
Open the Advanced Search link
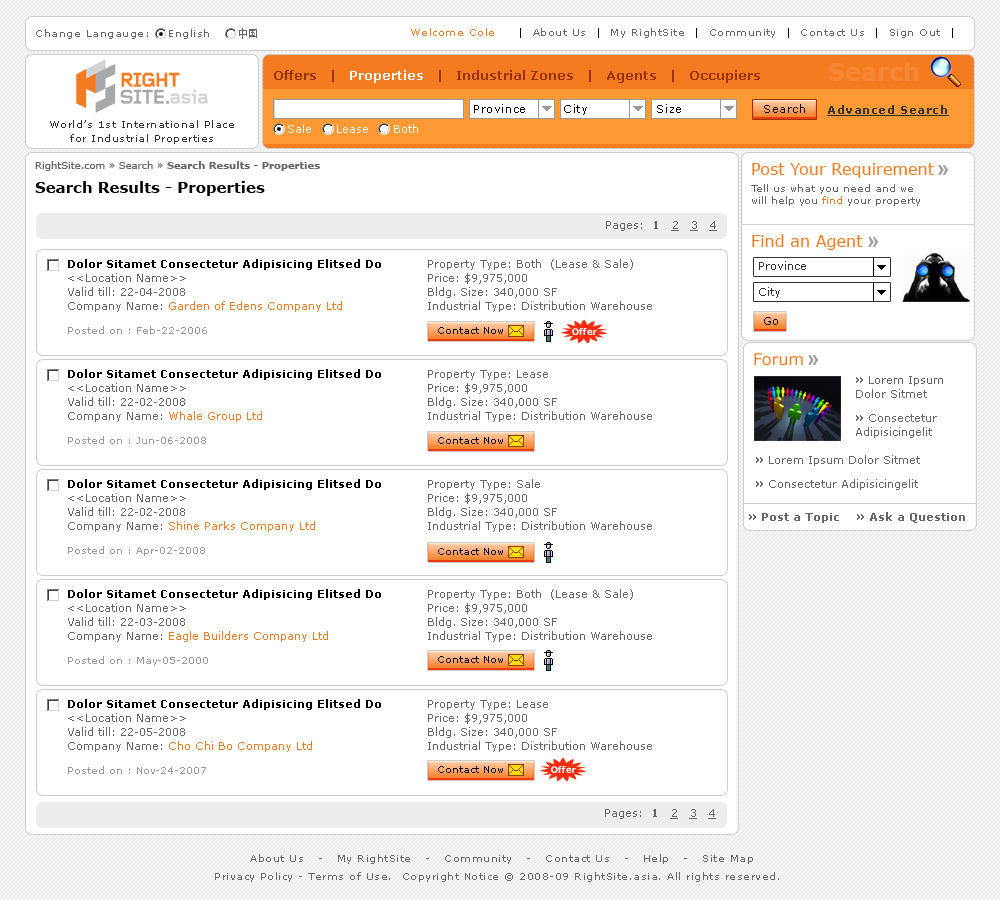click(x=887, y=110)
